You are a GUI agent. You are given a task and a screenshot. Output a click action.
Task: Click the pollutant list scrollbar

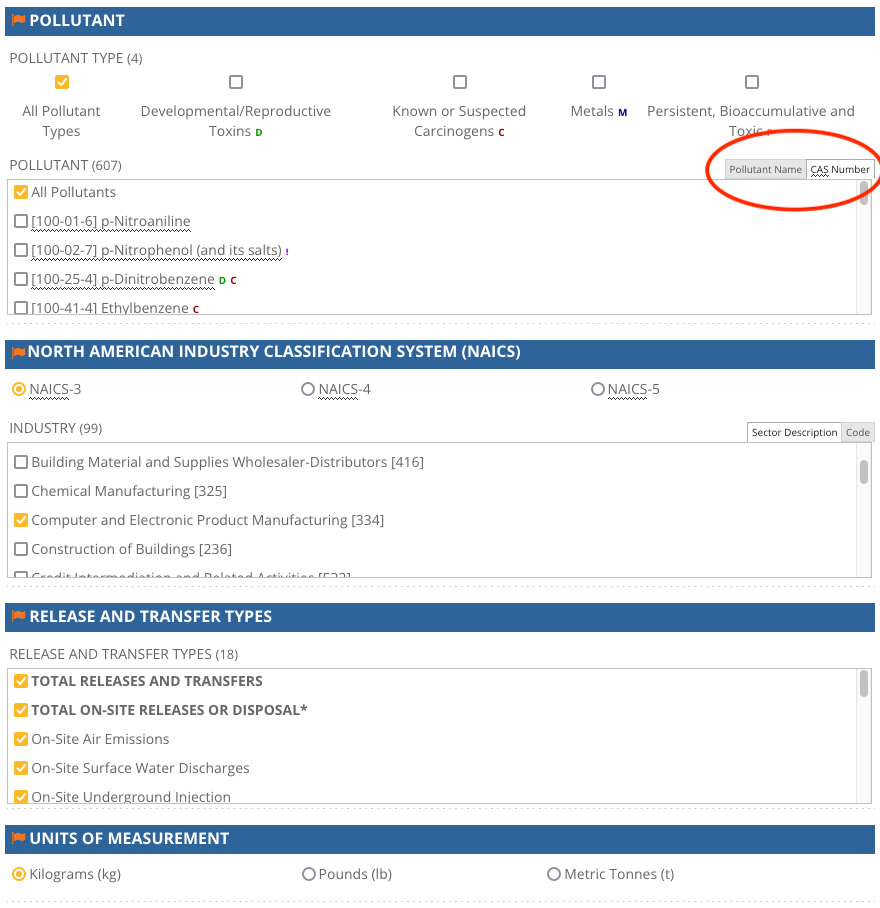[864, 194]
